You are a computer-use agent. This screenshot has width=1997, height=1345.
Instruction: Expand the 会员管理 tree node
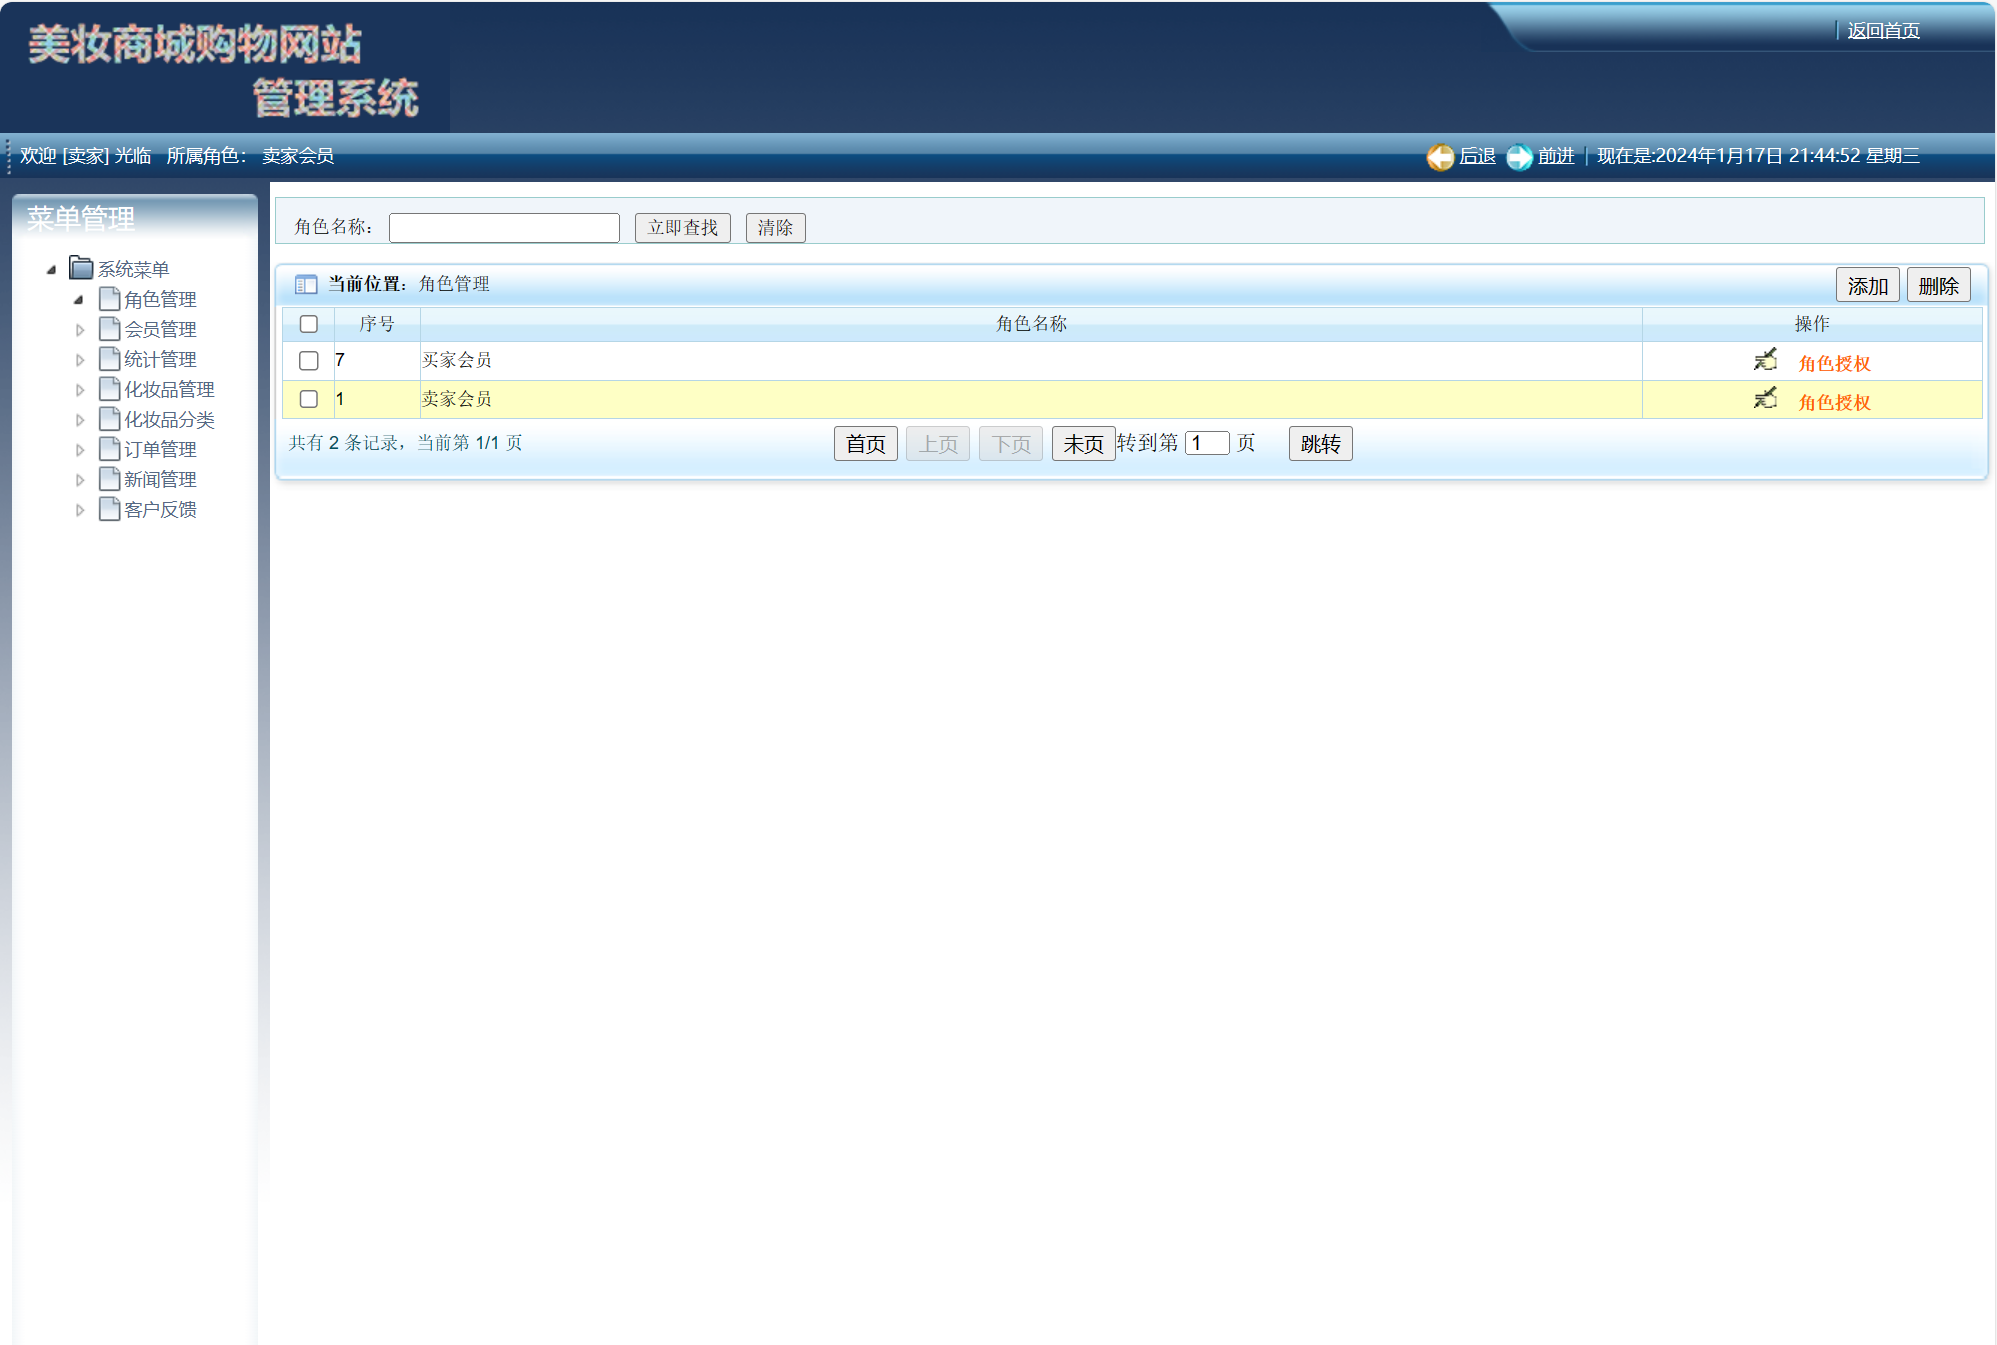82,329
